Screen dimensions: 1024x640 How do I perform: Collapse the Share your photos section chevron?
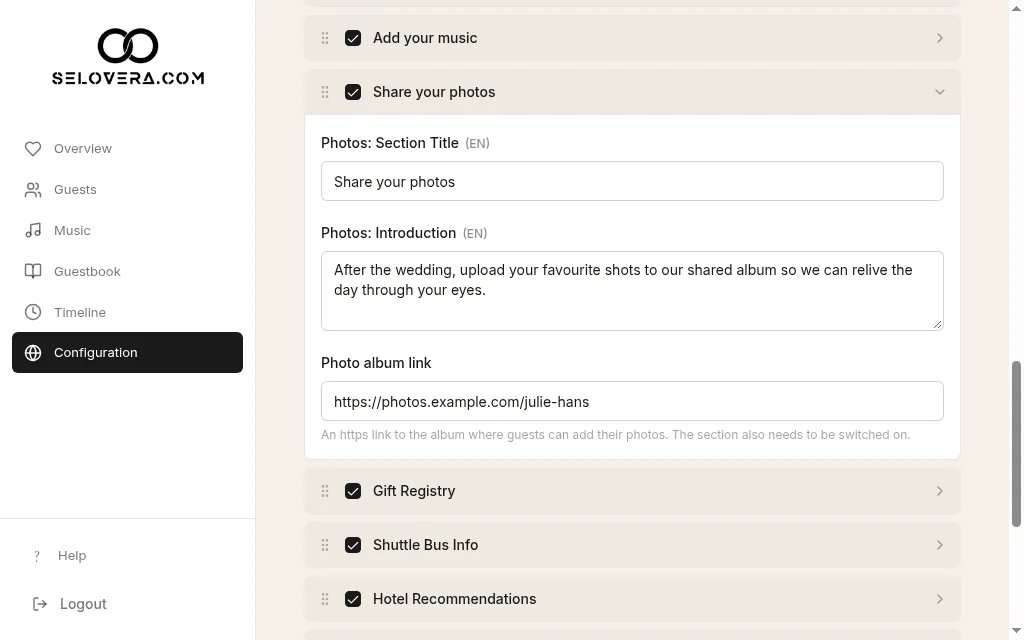[940, 92]
